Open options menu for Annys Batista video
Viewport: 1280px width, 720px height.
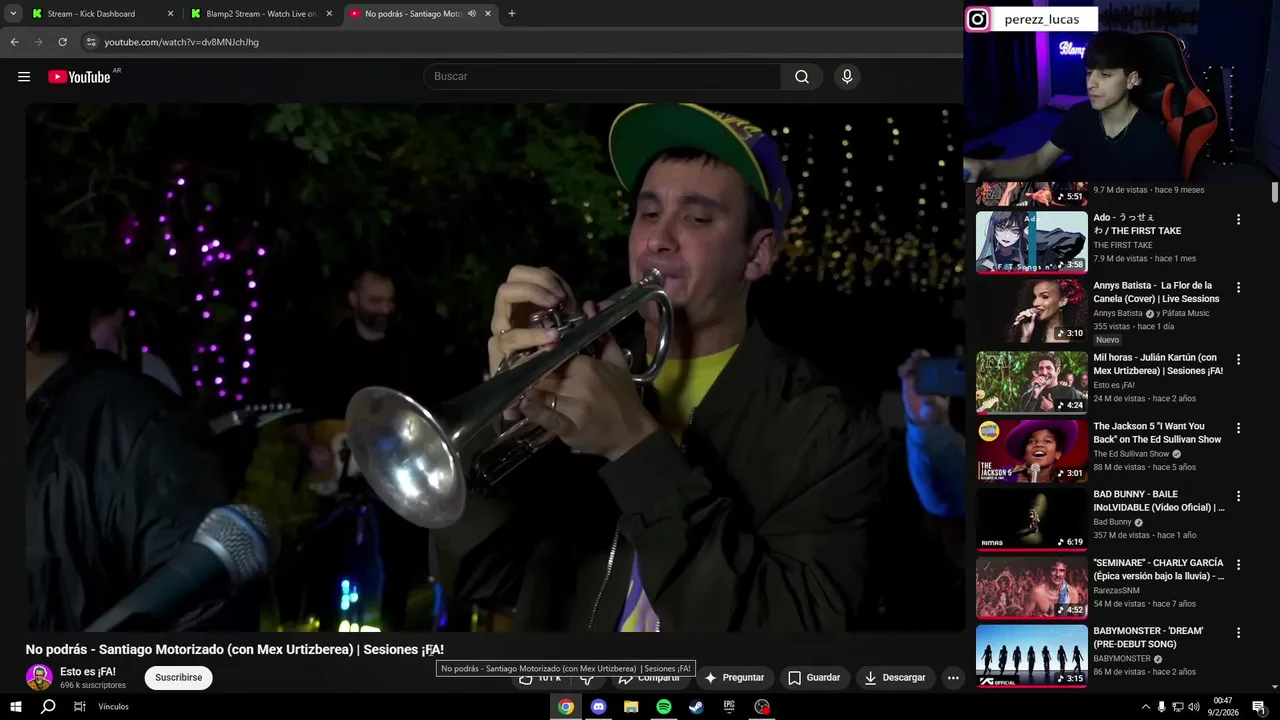1238,287
